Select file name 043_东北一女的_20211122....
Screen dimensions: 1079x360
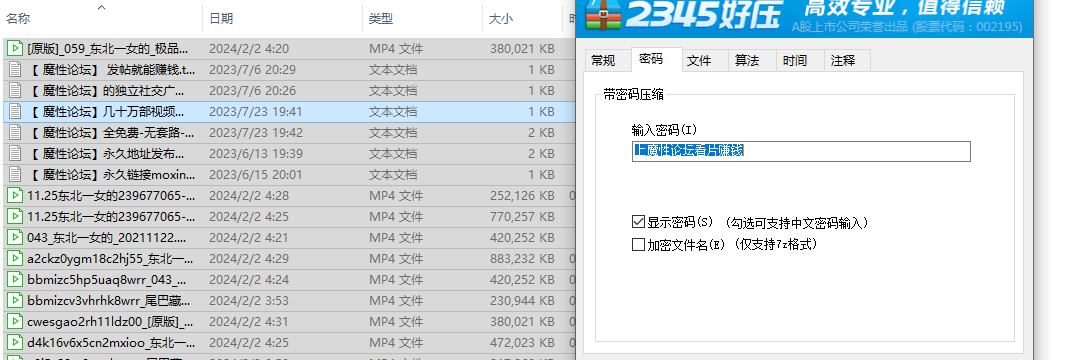[x=107, y=237]
